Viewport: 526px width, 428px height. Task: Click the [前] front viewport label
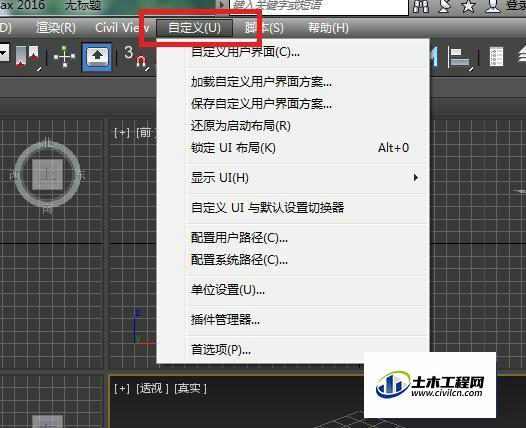(x=145, y=133)
